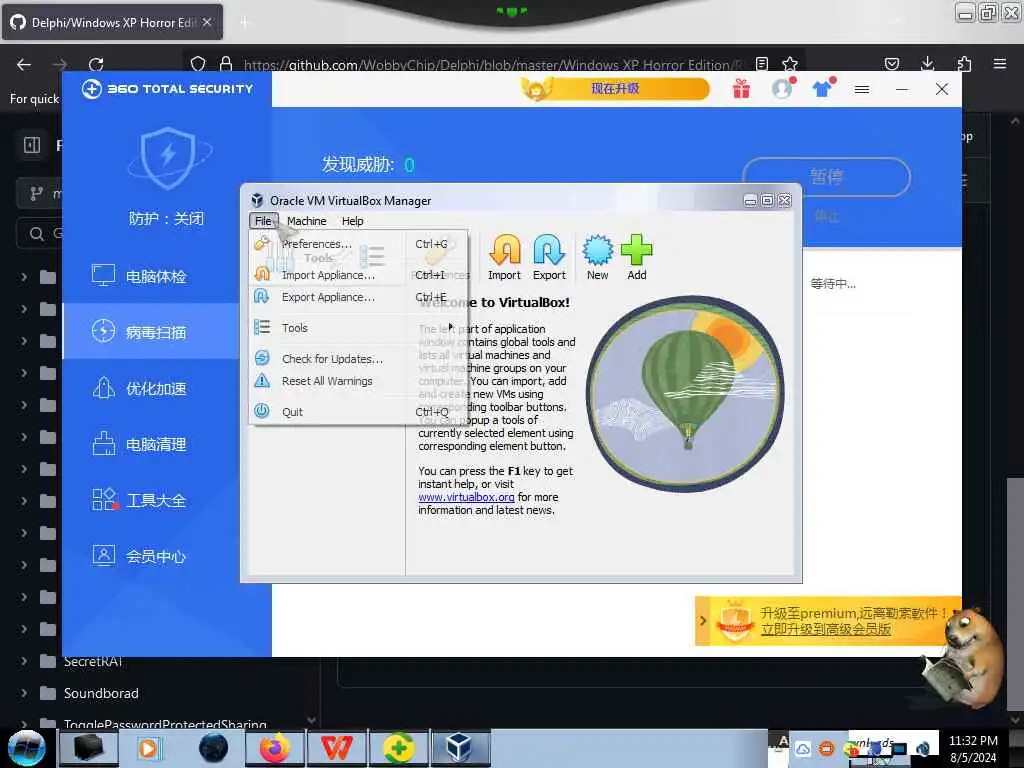1024x768 pixels.
Task: Click the address bar URL field in Firefox
Action: pos(492,65)
